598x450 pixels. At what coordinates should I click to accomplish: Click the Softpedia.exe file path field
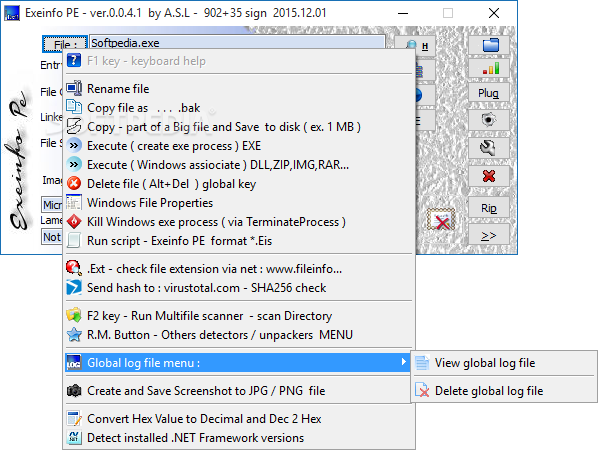click(x=237, y=43)
